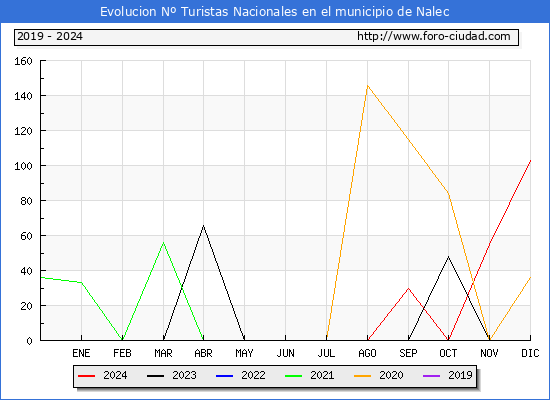Click the black 2023 peak at ABR
550x400 pixels.
[x=203, y=226]
